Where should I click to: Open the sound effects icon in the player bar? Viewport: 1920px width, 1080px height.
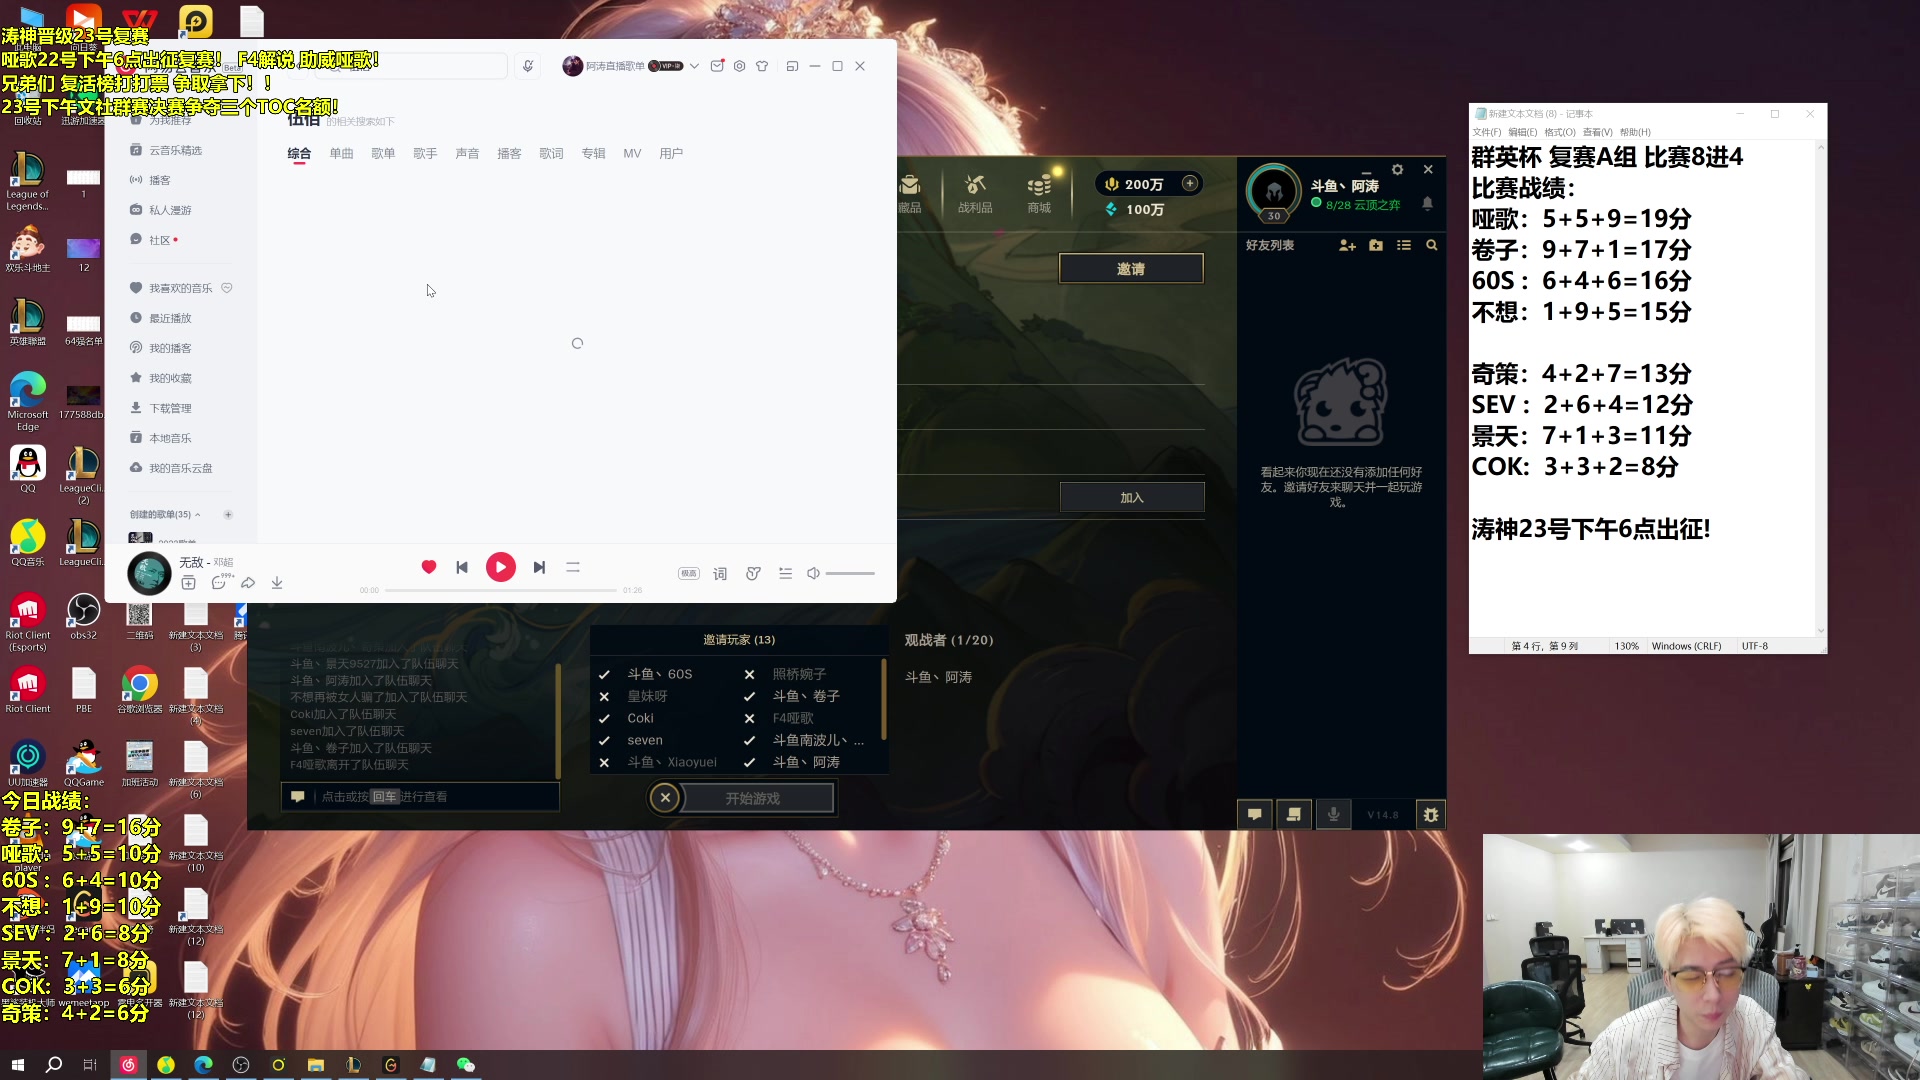pos(753,574)
